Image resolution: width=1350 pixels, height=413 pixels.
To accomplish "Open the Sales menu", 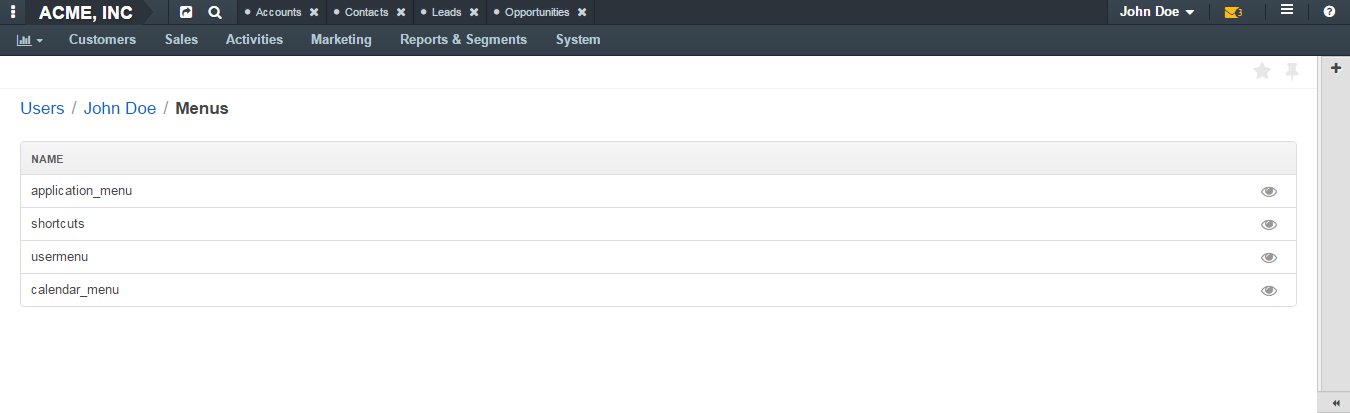I will pos(181,40).
